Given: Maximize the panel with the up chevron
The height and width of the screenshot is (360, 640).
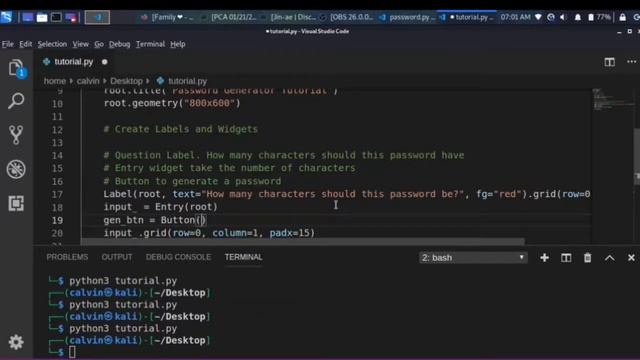Looking at the screenshot, I should 609,258.
